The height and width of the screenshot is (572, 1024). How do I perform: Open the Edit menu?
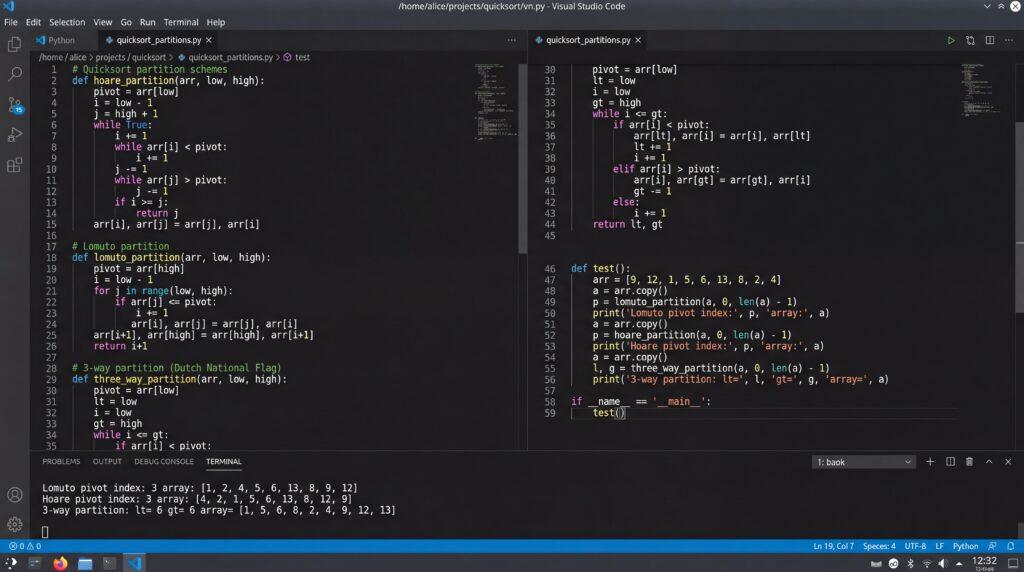pos(33,22)
